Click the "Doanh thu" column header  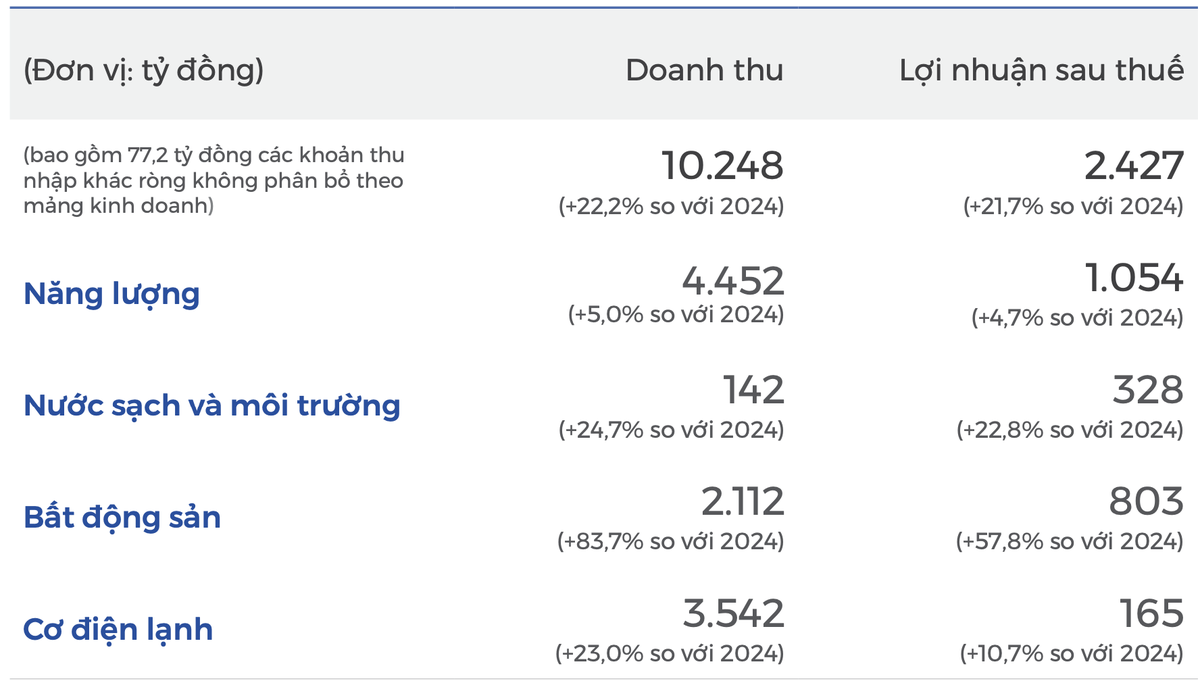[704, 70]
